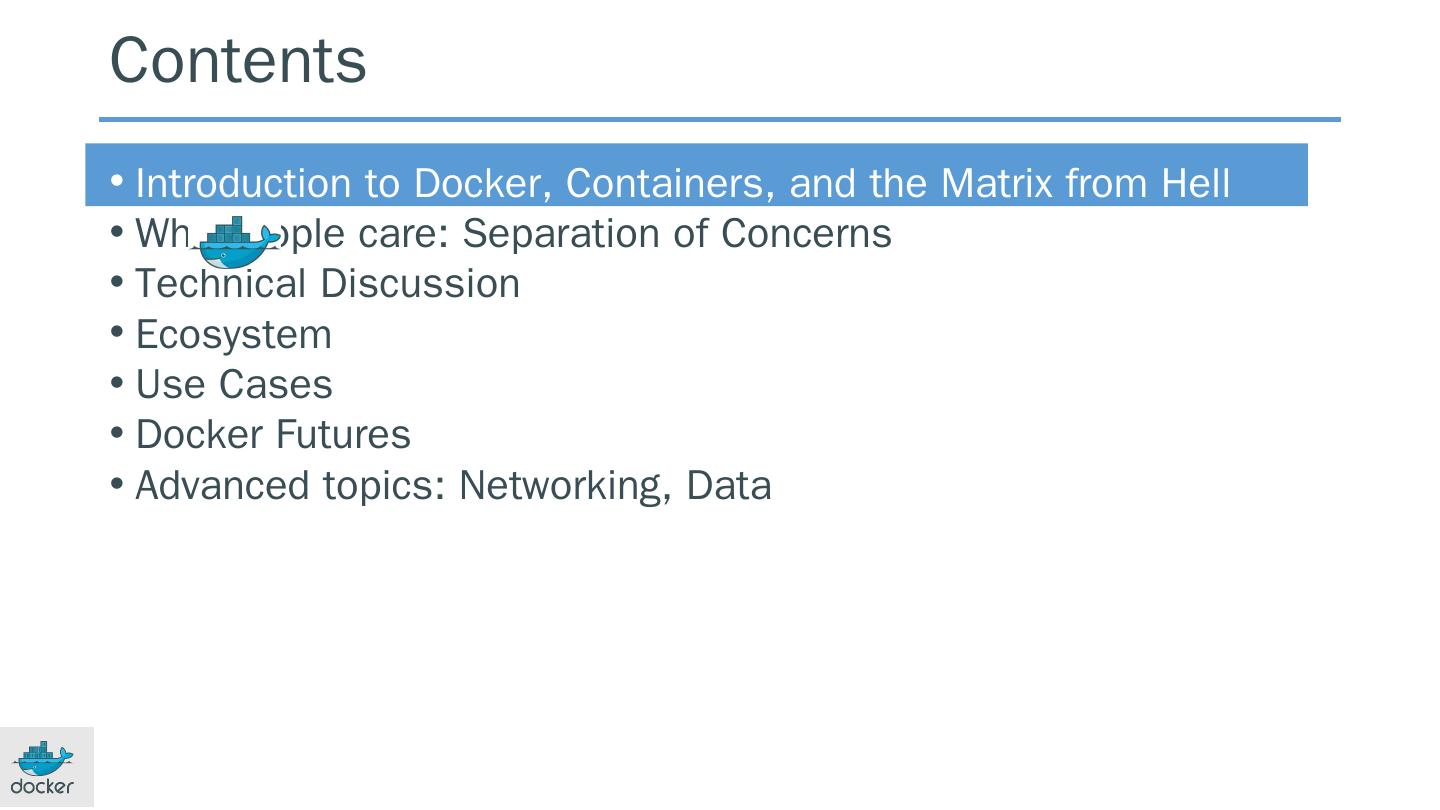Click the Docker whale icon overlapping the second bullet
1440x810 pixels.
pos(236,242)
